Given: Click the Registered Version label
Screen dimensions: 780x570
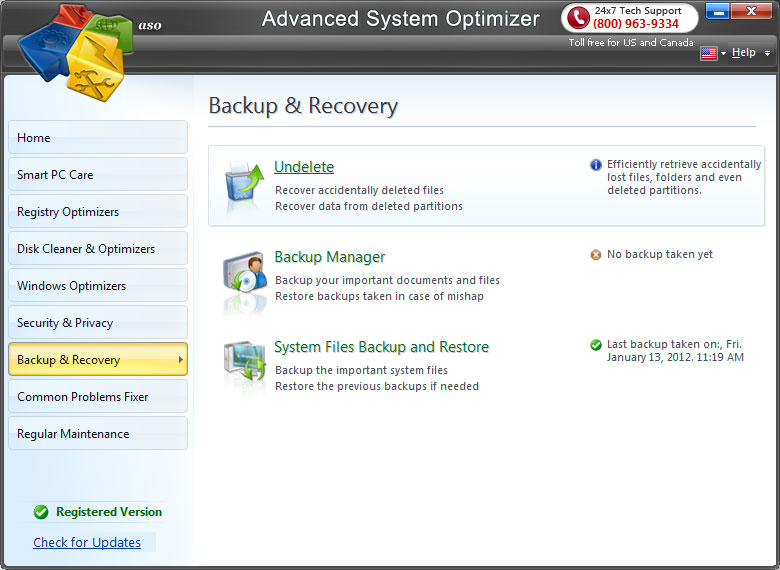Looking at the screenshot, I should [x=109, y=512].
